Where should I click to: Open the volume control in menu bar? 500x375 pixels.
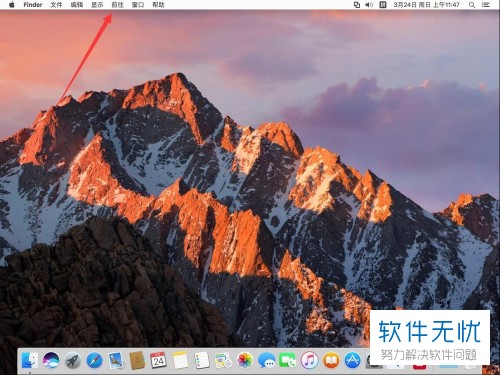369,5
